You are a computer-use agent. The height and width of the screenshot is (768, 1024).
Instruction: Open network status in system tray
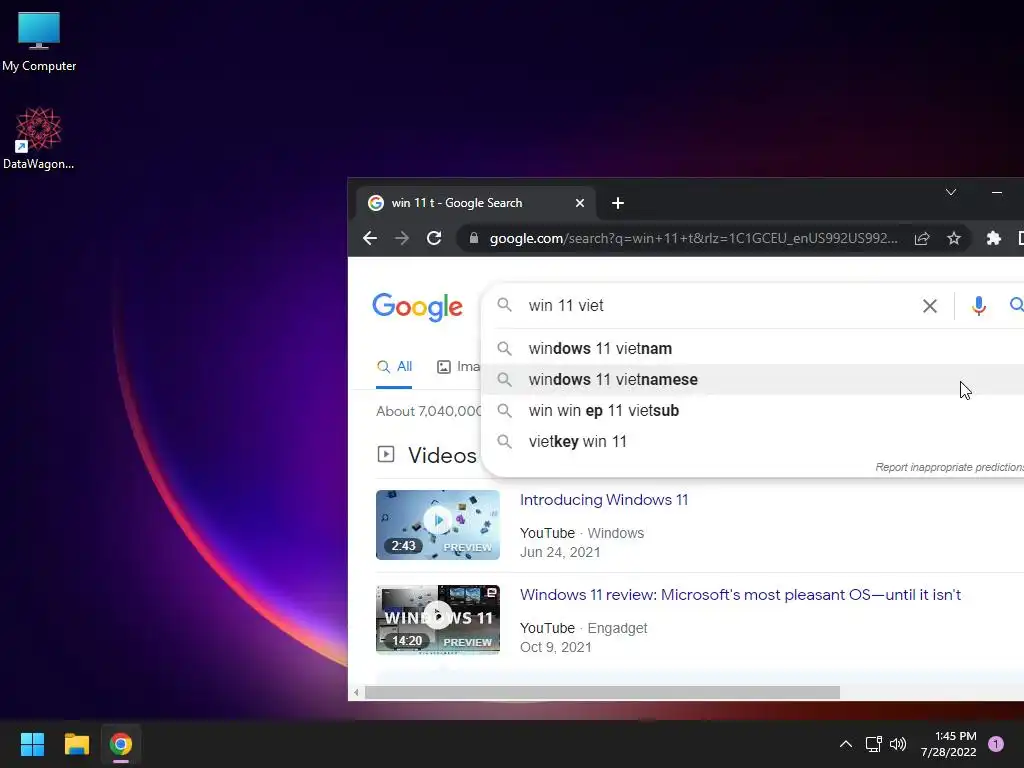(x=873, y=744)
